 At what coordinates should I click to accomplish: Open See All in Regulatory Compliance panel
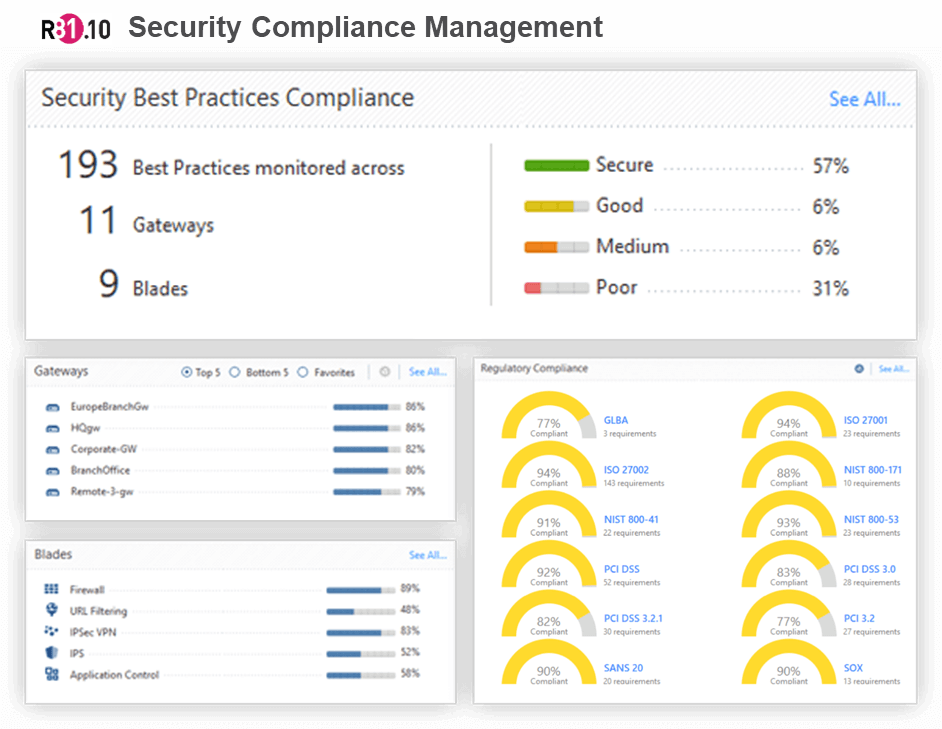point(894,368)
